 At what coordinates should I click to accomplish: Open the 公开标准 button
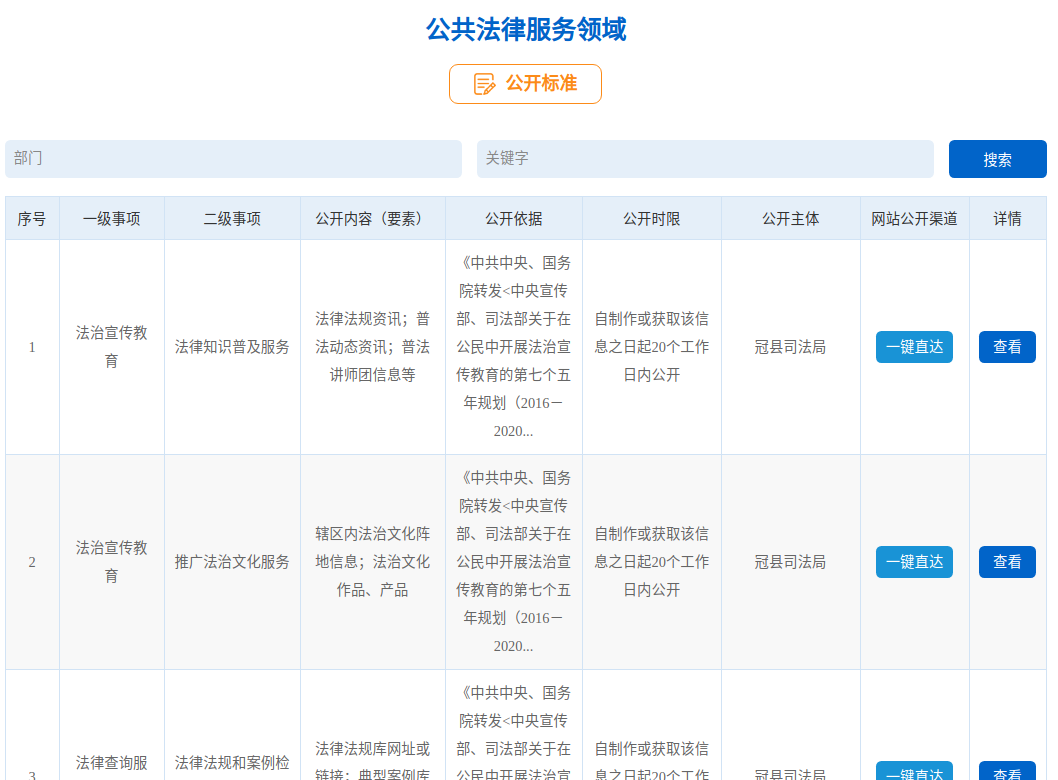526,84
